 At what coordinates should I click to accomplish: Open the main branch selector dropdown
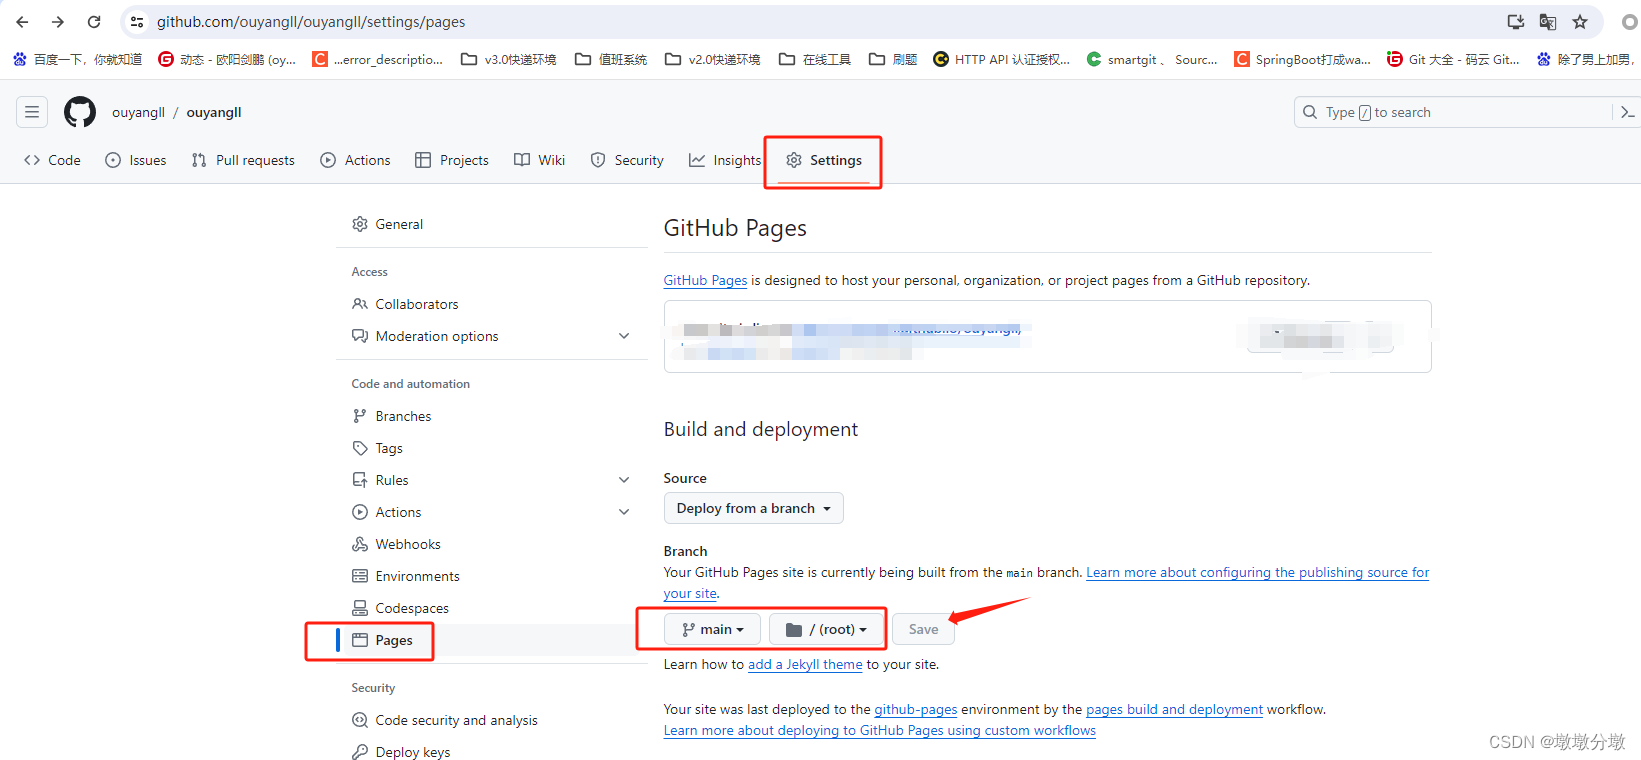coord(712,629)
